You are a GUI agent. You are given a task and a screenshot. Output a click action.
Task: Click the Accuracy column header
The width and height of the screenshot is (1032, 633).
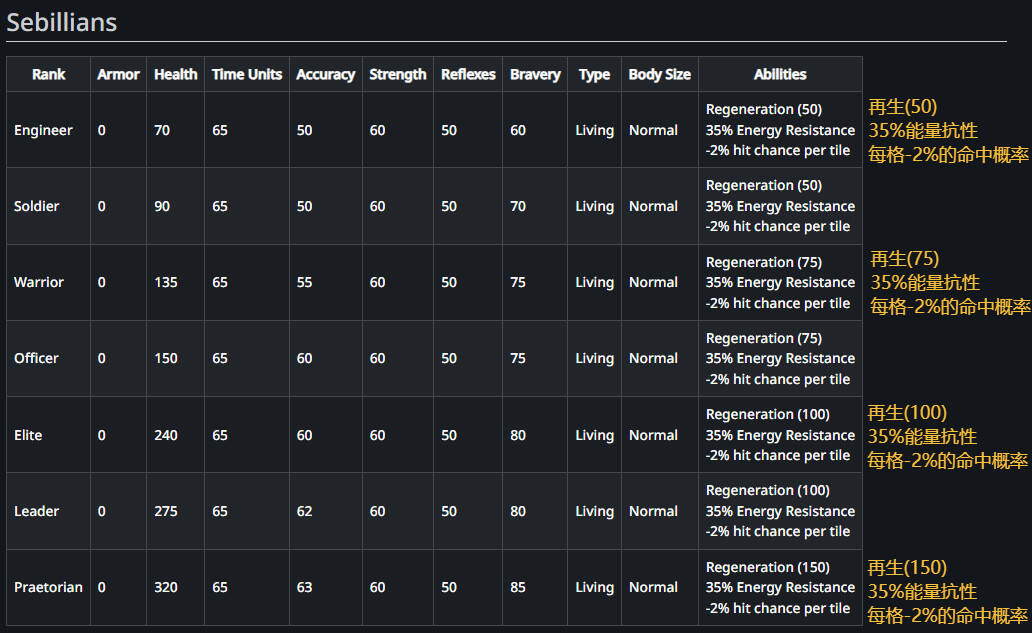pyautogui.click(x=325, y=74)
